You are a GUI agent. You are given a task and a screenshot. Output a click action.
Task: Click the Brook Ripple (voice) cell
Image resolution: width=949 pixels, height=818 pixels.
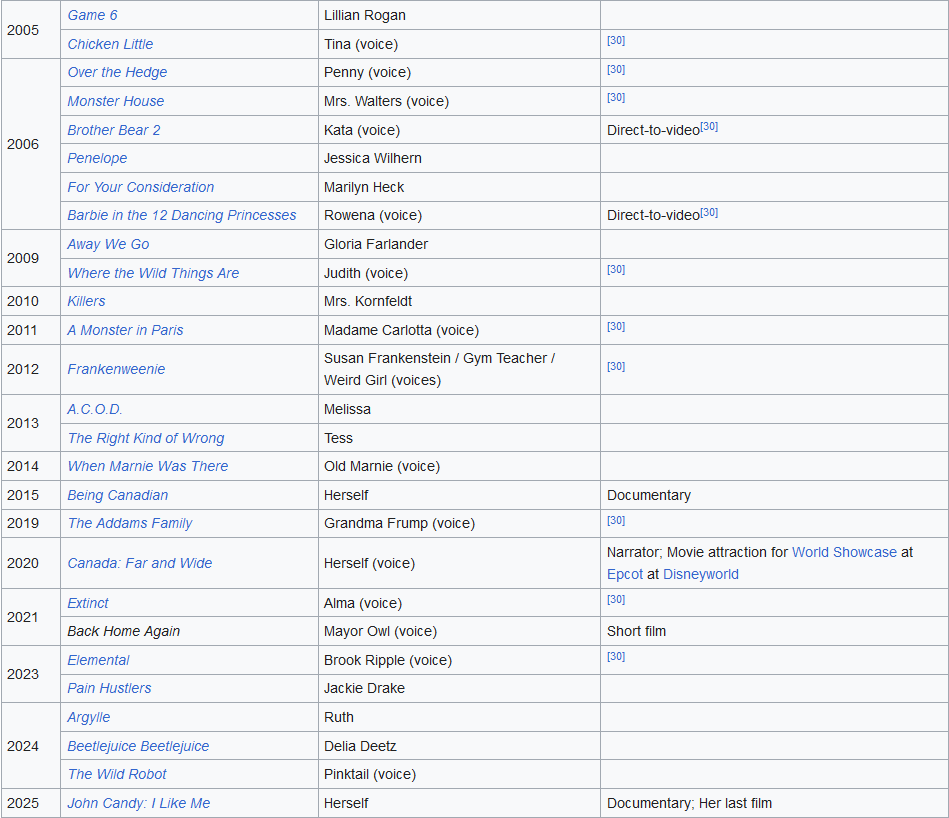(x=459, y=660)
